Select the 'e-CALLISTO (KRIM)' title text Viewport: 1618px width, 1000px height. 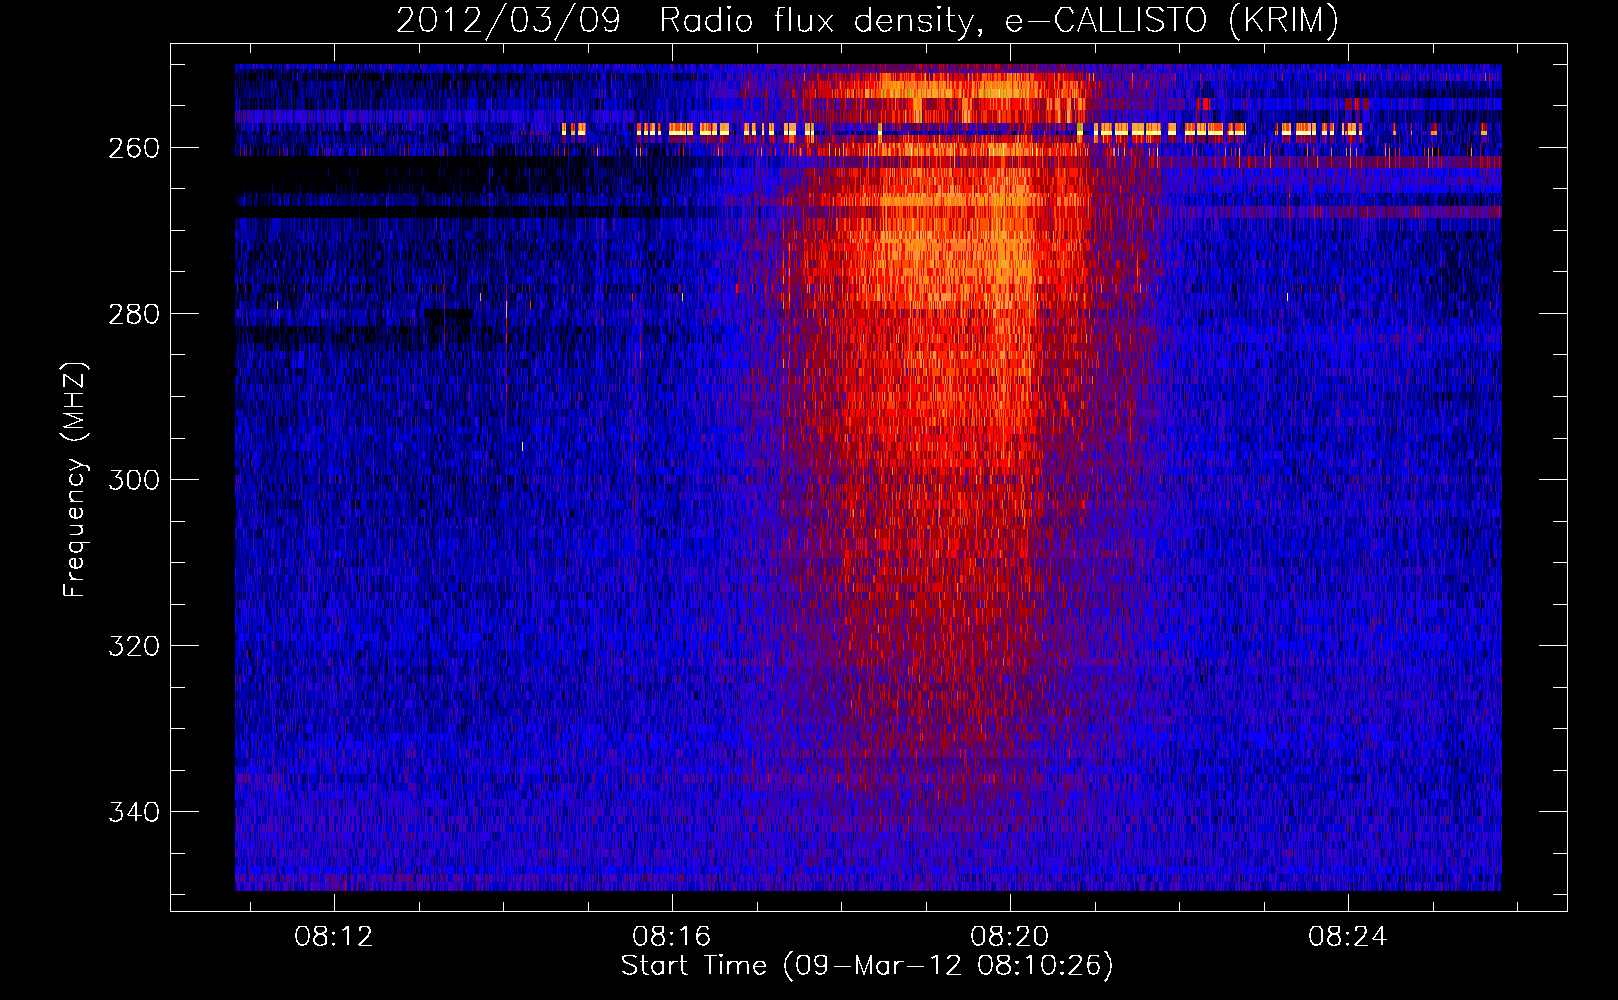(1172, 21)
